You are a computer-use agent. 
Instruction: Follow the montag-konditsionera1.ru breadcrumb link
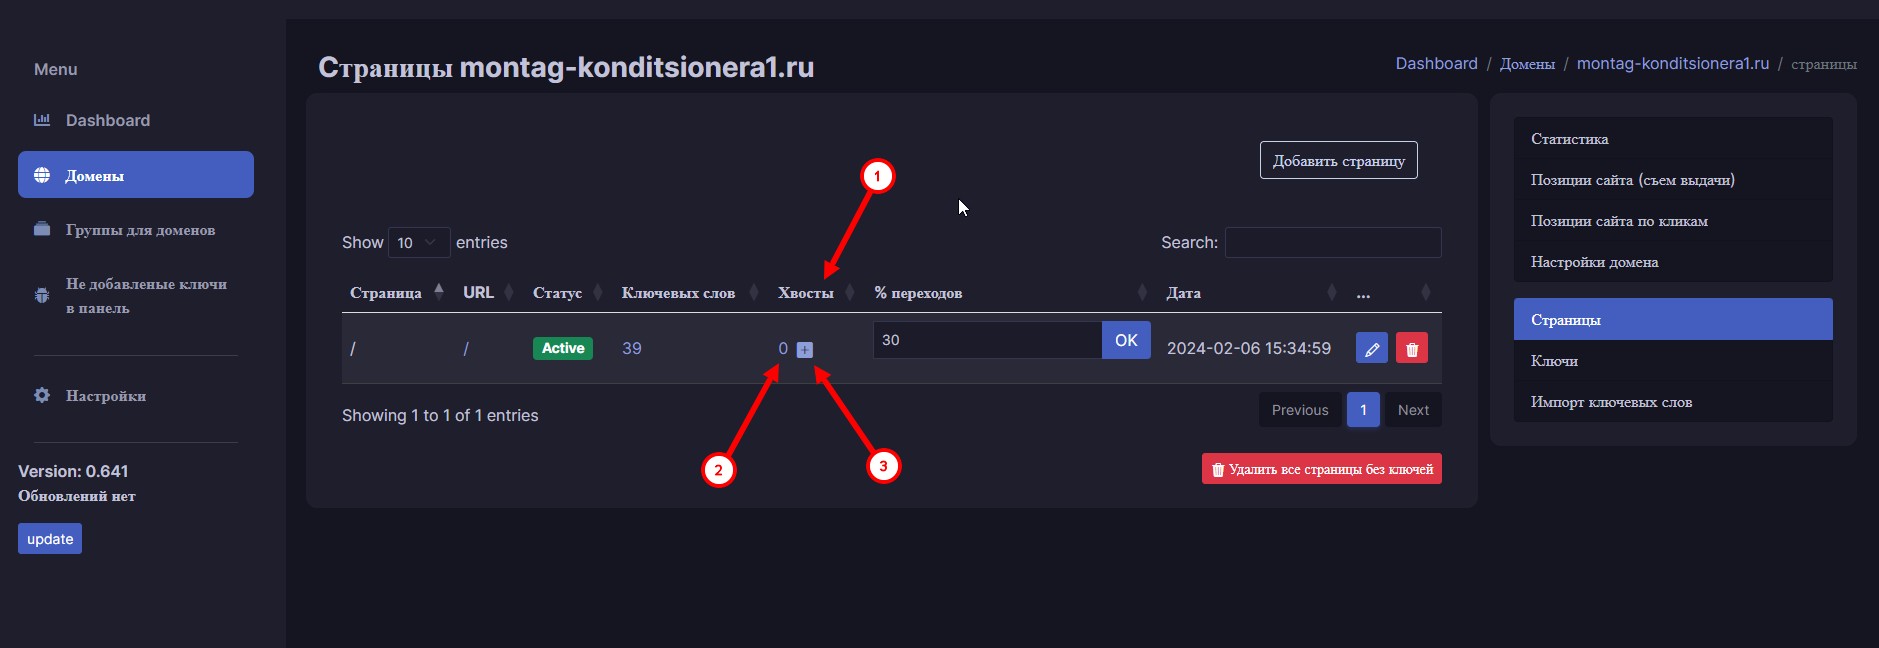click(x=1673, y=63)
